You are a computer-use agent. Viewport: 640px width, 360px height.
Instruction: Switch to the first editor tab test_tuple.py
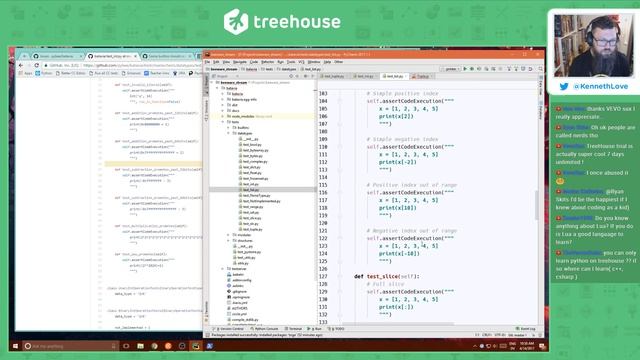333,76
